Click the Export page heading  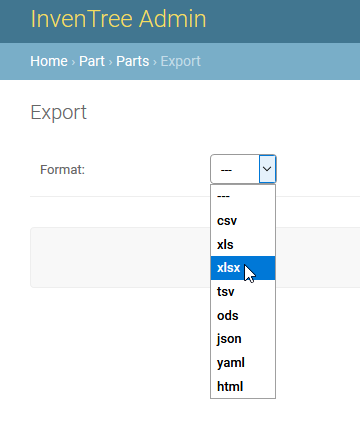59,112
